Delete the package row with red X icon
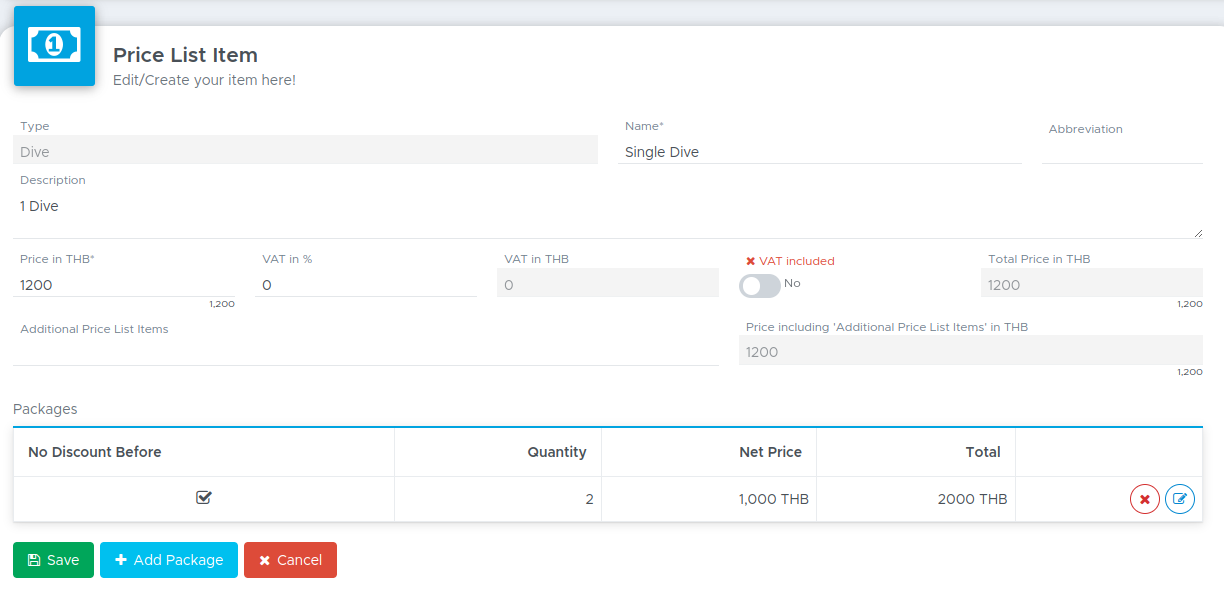This screenshot has width=1224, height=591. [1145, 499]
